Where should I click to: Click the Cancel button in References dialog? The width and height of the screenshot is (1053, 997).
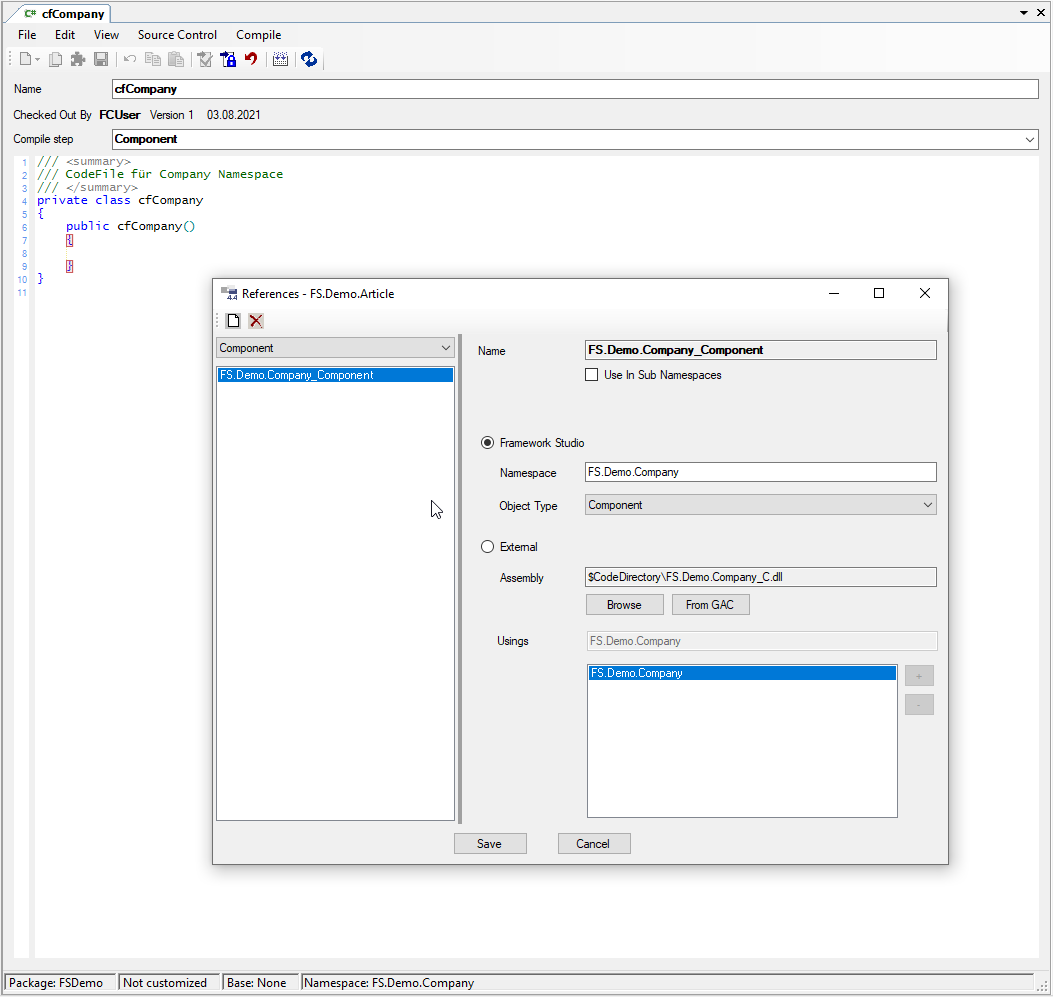coord(594,844)
